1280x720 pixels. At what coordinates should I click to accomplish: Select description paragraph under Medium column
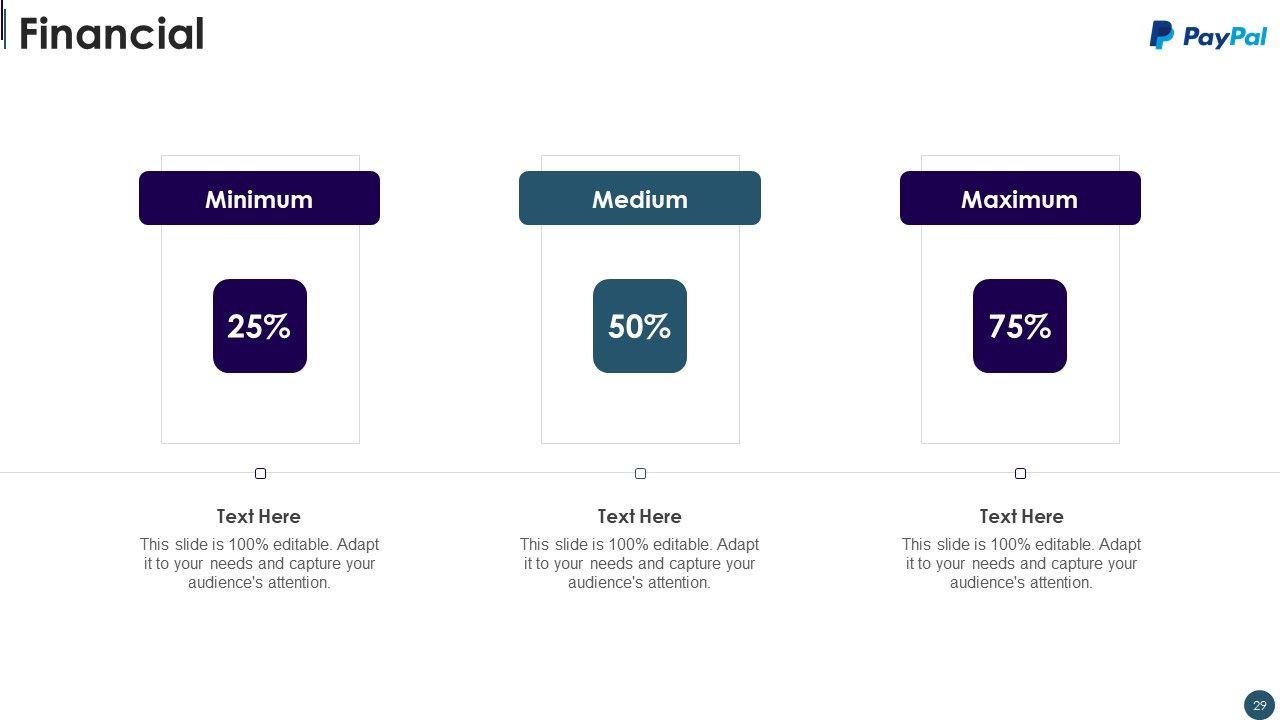click(640, 563)
